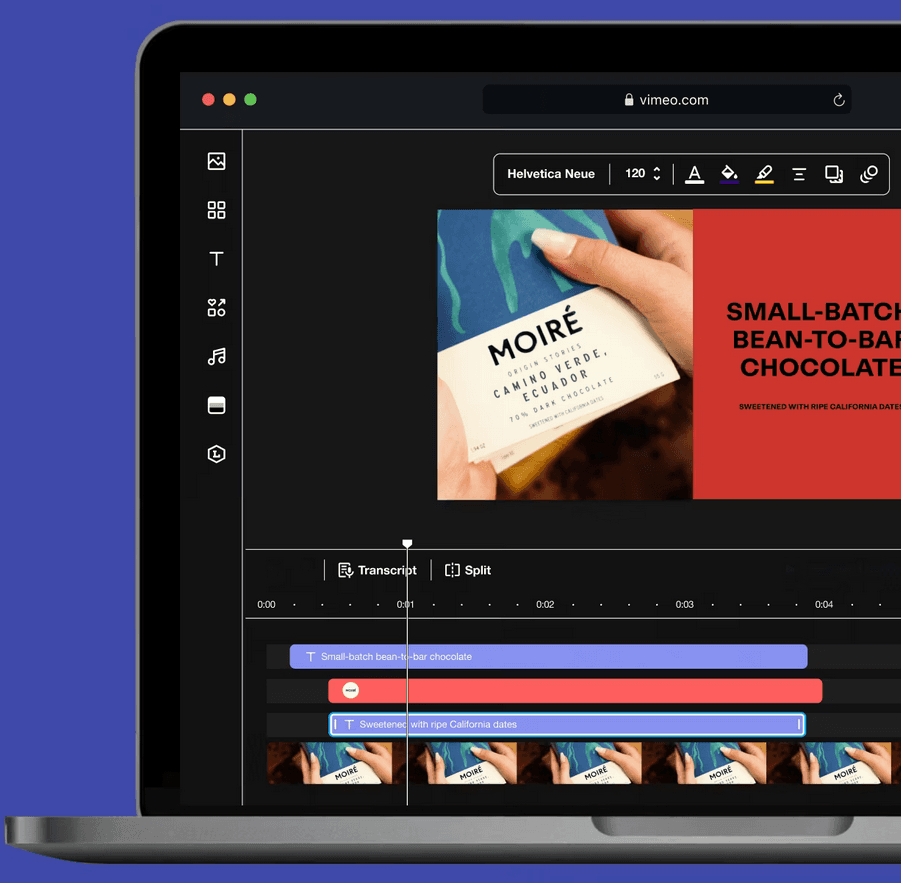The image size is (901, 883).
Task: Click the text color underlined A icon
Action: [695, 174]
